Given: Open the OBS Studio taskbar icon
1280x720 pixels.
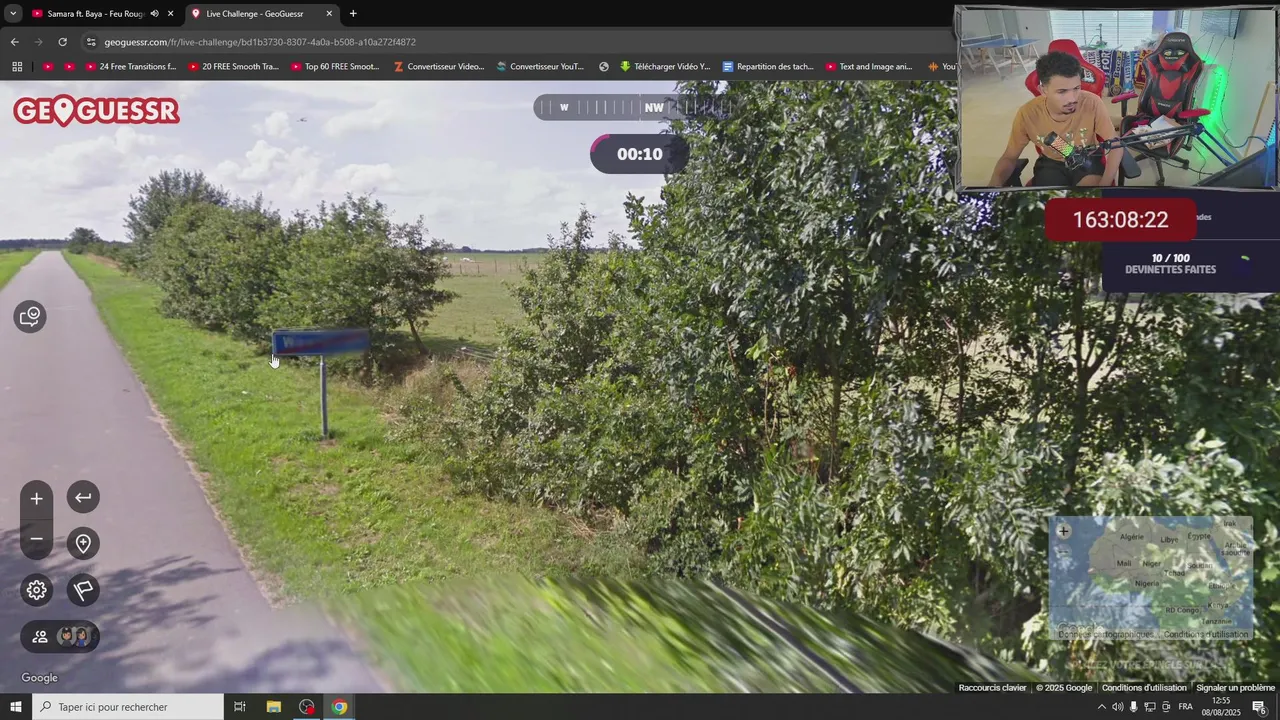Looking at the screenshot, I should pyautogui.click(x=307, y=707).
